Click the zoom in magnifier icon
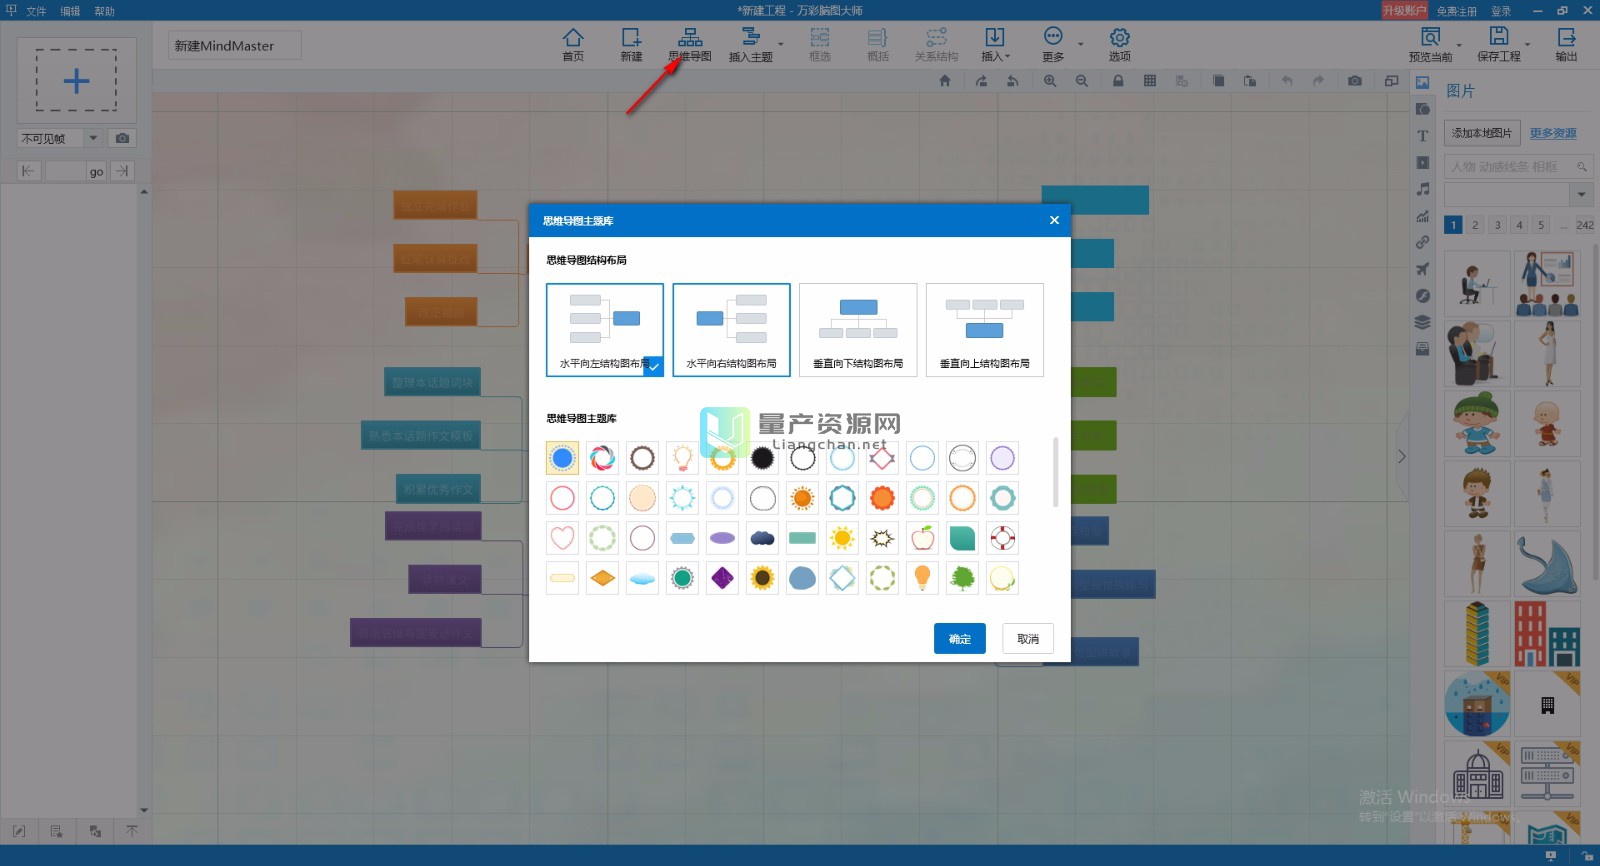Screen dimensions: 1600x866 pyautogui.click(x=1050, y=81)
